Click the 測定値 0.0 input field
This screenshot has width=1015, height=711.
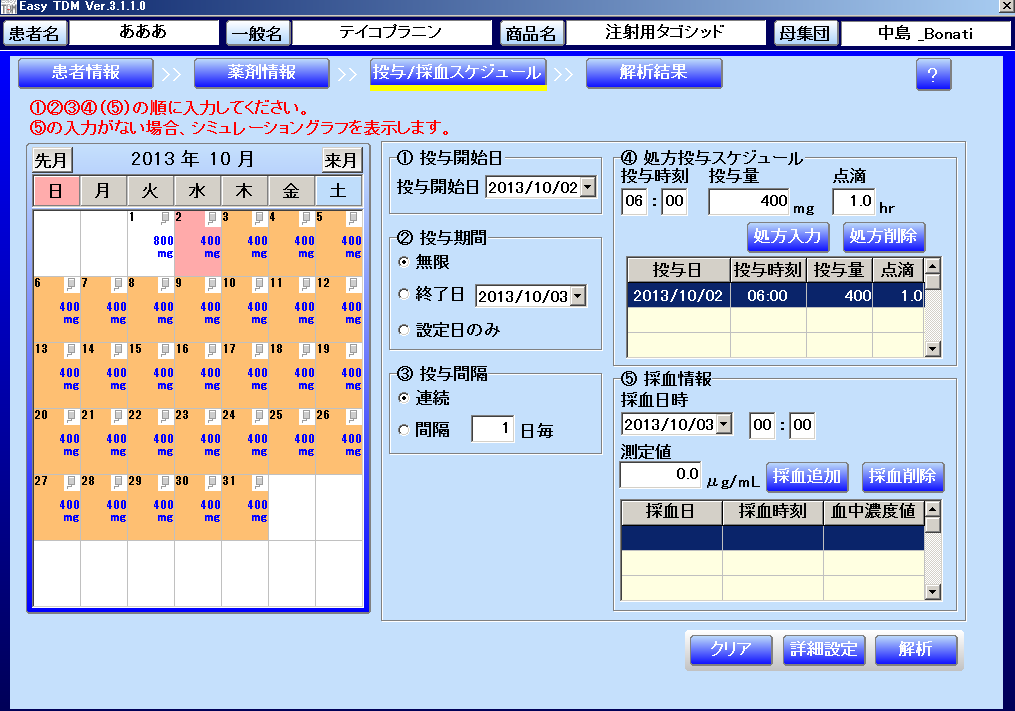point(660,475)
